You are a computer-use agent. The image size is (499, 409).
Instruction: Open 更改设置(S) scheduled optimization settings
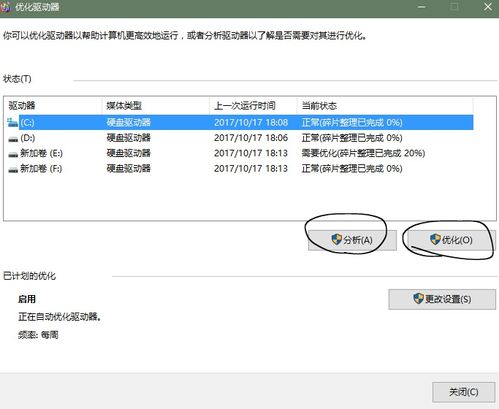click(442, 299)
